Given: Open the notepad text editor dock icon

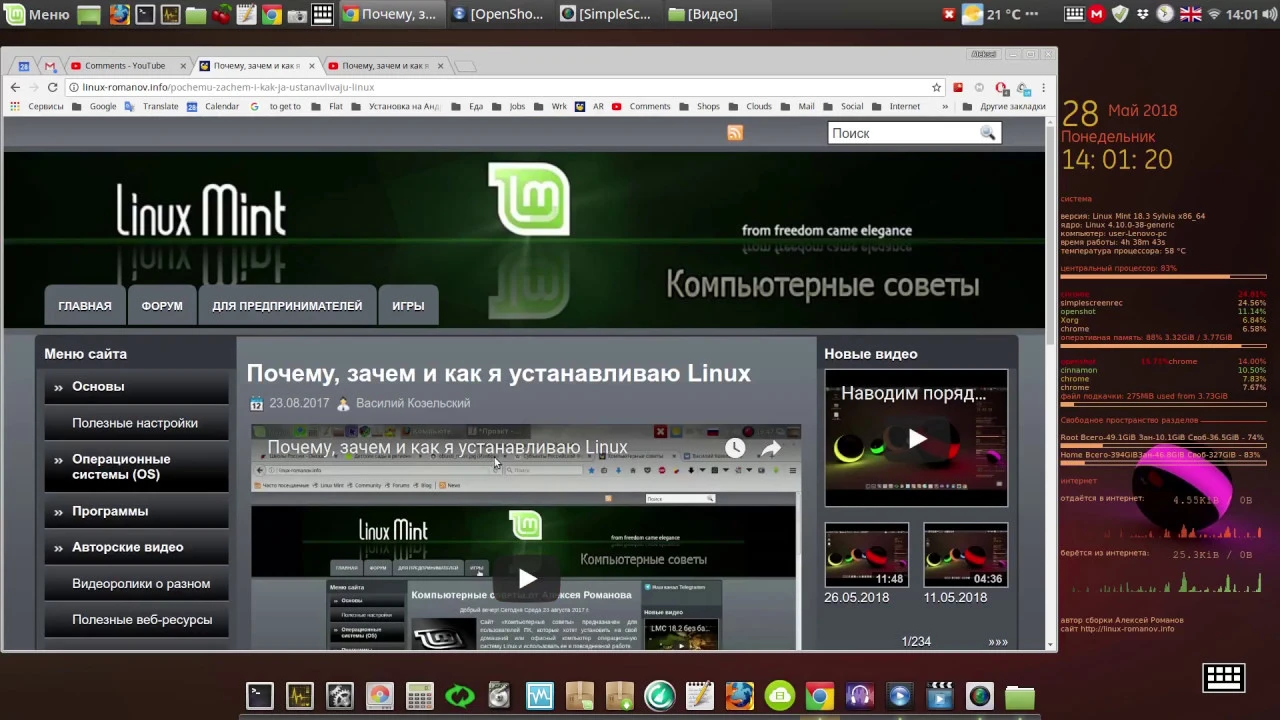Looking at the screenshot, I should pos(700,696).
